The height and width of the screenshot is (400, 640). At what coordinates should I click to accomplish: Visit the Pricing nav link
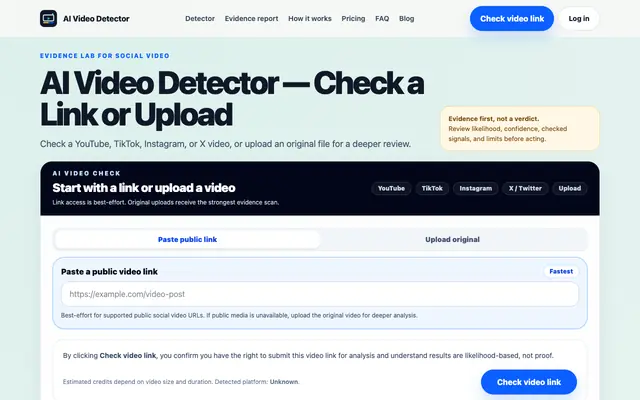[353, 19]
